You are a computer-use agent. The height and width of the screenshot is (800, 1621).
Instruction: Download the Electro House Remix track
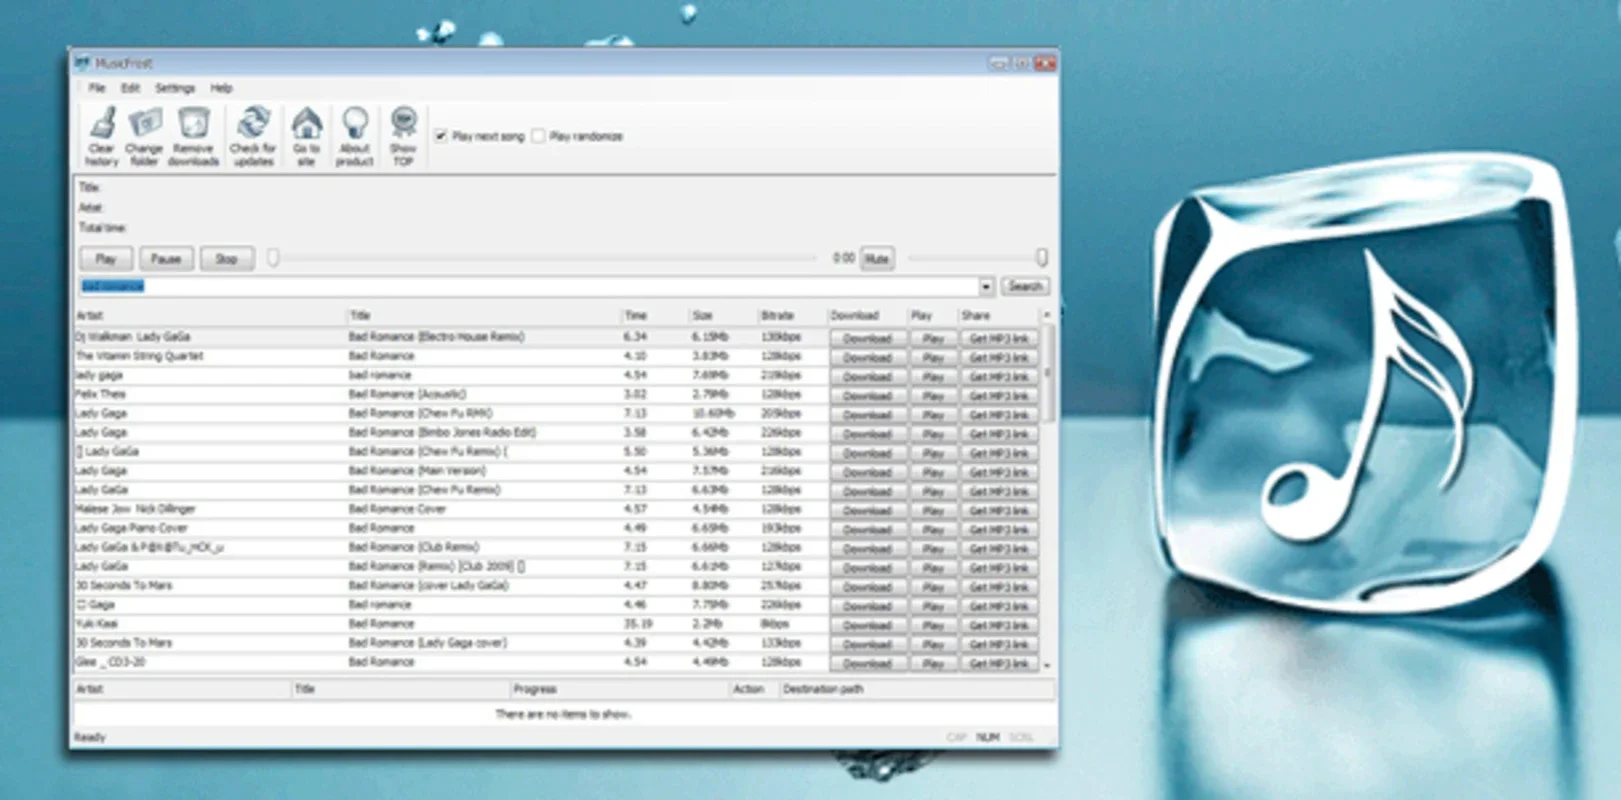[867, 339]
